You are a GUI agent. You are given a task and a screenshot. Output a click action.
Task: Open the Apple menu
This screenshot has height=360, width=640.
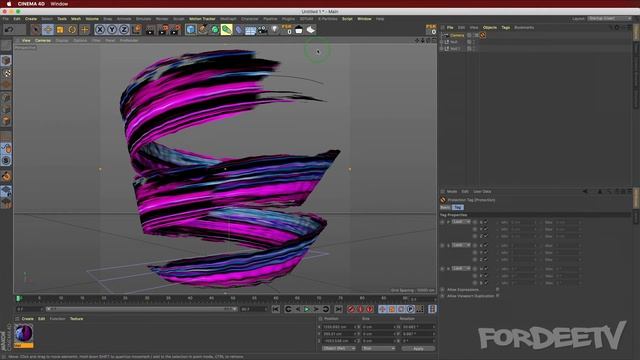[x=9, y=4]
